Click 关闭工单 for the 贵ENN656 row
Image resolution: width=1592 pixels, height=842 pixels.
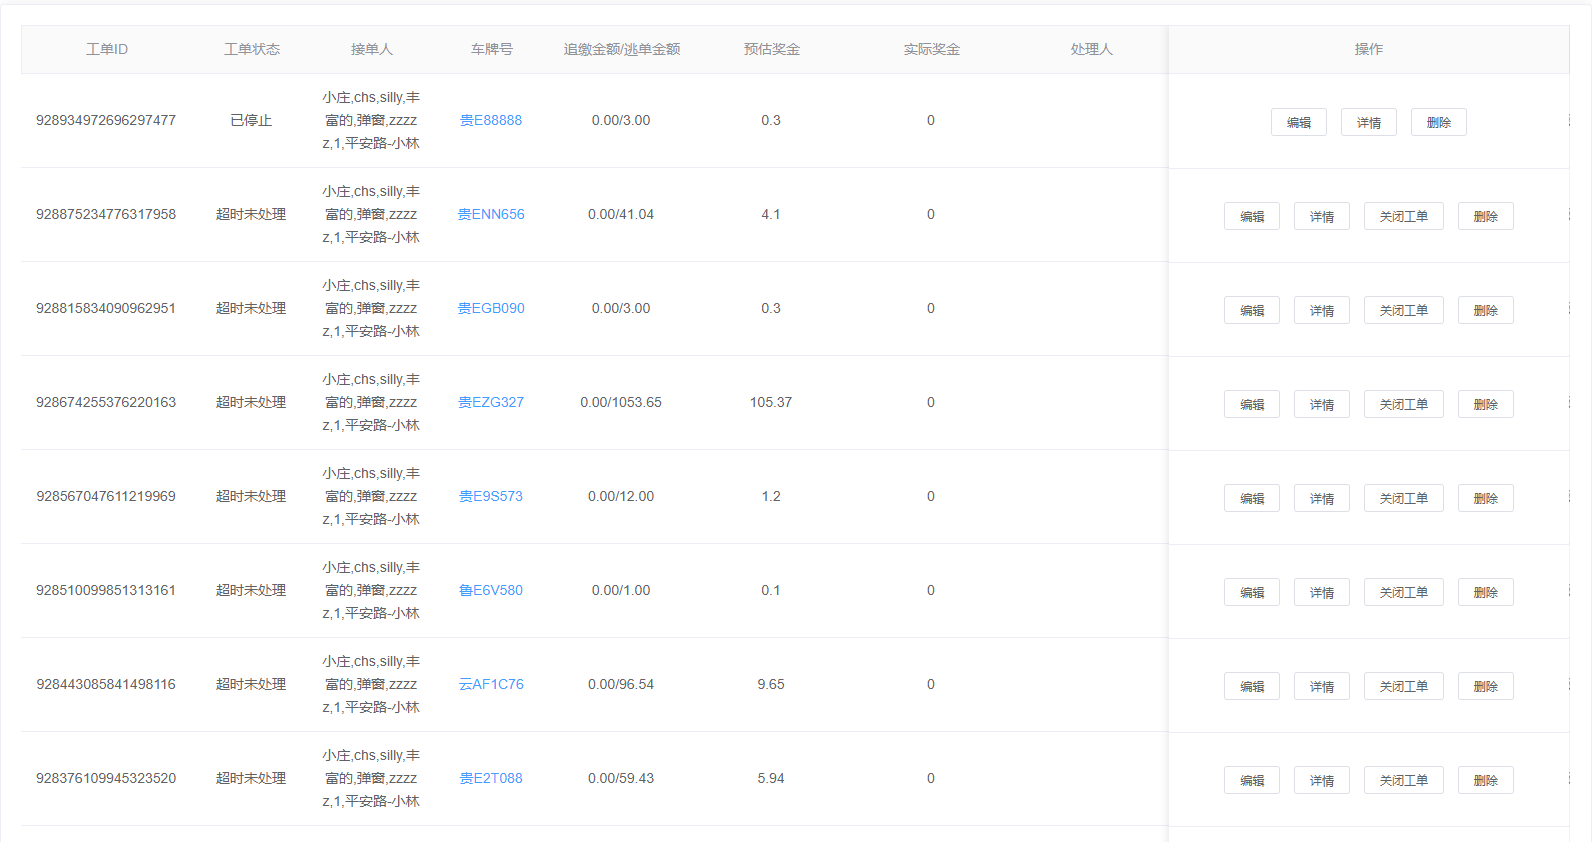click(x=1403, y=216)
